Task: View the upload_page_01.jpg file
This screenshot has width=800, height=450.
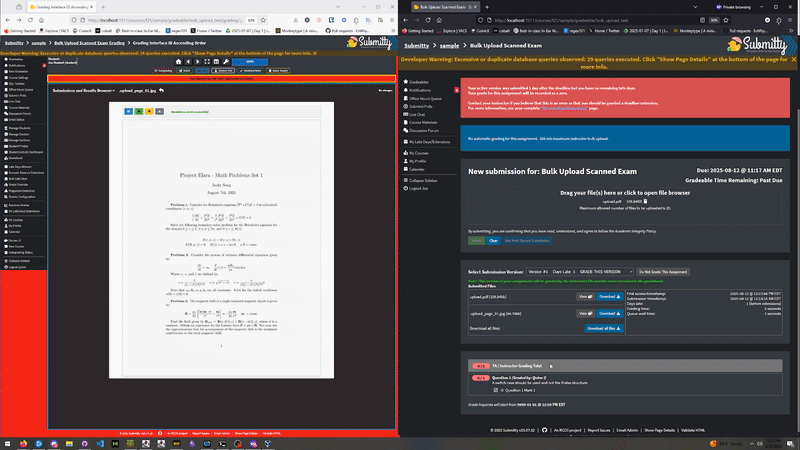Action: (585, 313)
